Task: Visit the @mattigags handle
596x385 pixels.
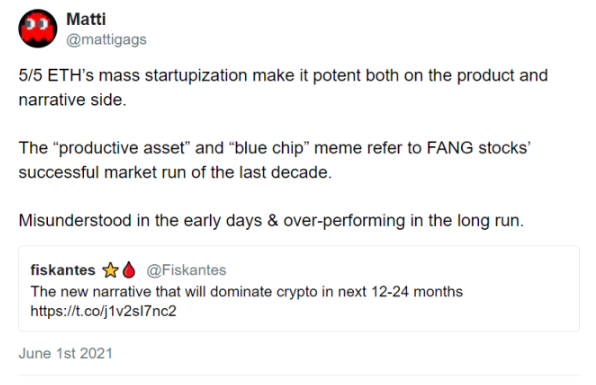Action: pos(106,40)
